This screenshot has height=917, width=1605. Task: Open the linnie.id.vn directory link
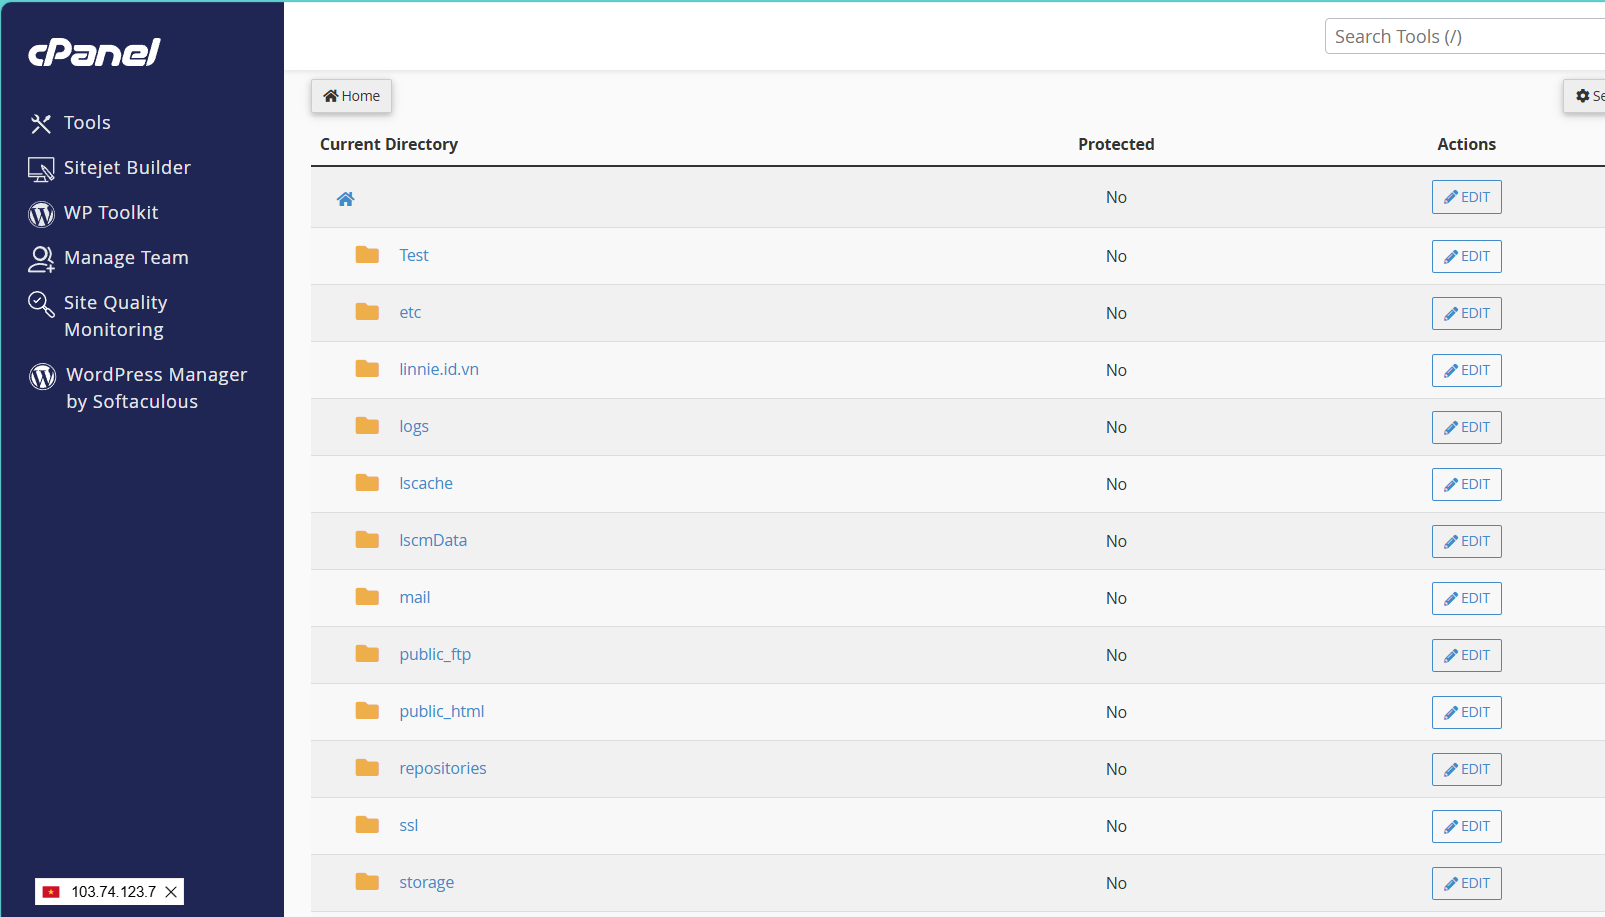tap(439, 369)
